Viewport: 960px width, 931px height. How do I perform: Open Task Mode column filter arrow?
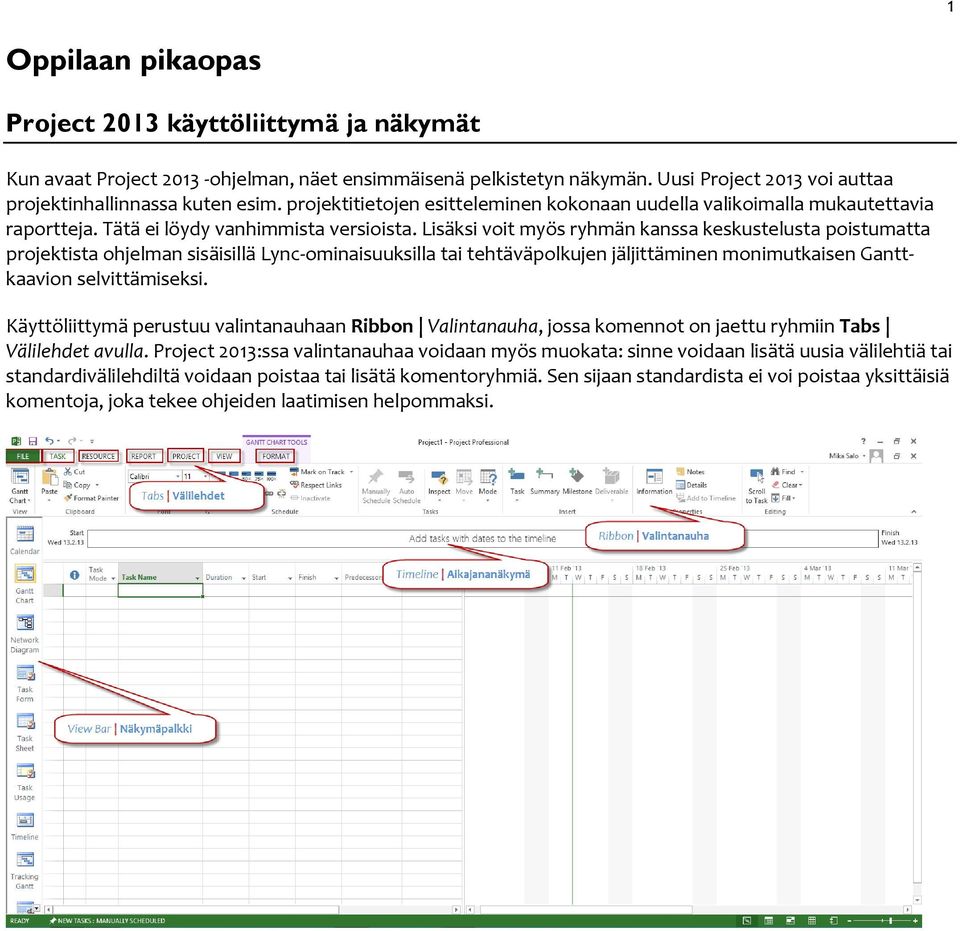pos(113,578)
